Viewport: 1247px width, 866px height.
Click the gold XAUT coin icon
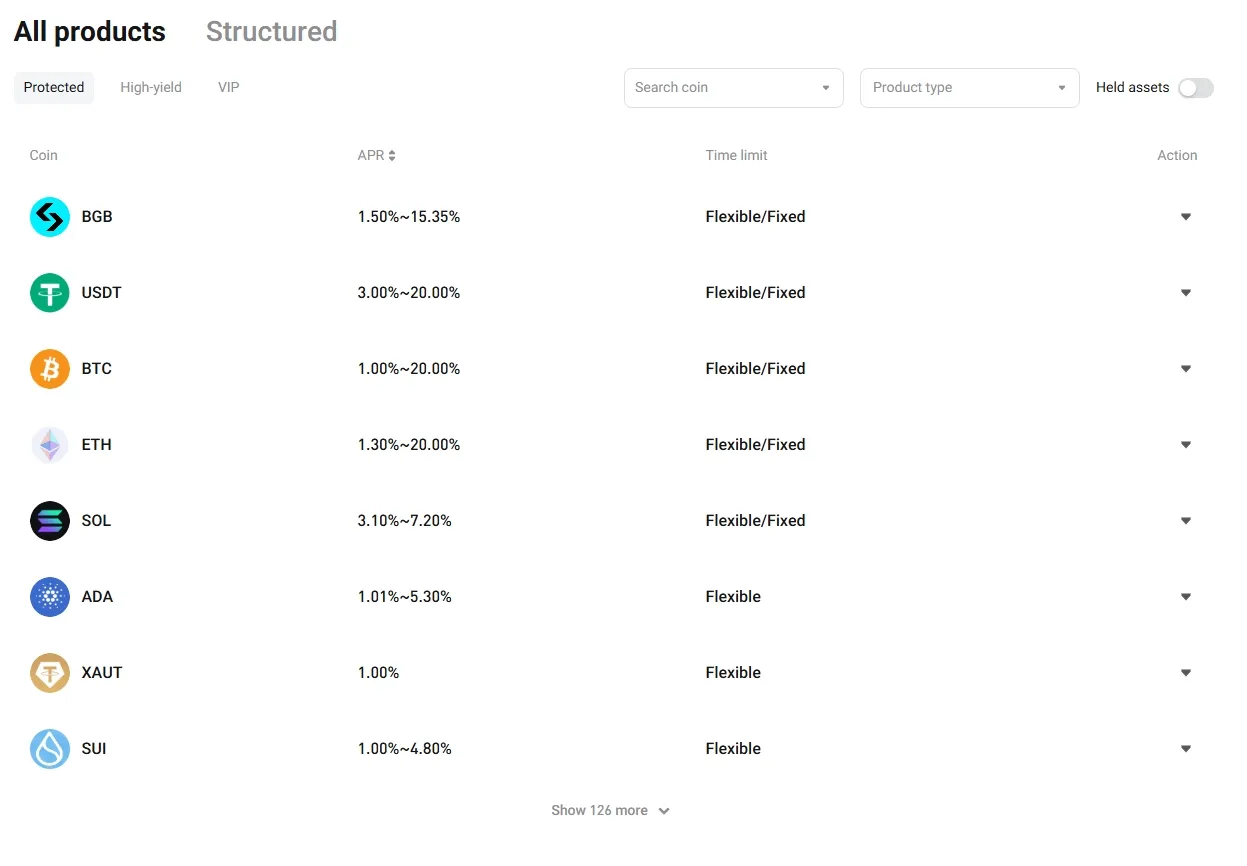[50, 673]
